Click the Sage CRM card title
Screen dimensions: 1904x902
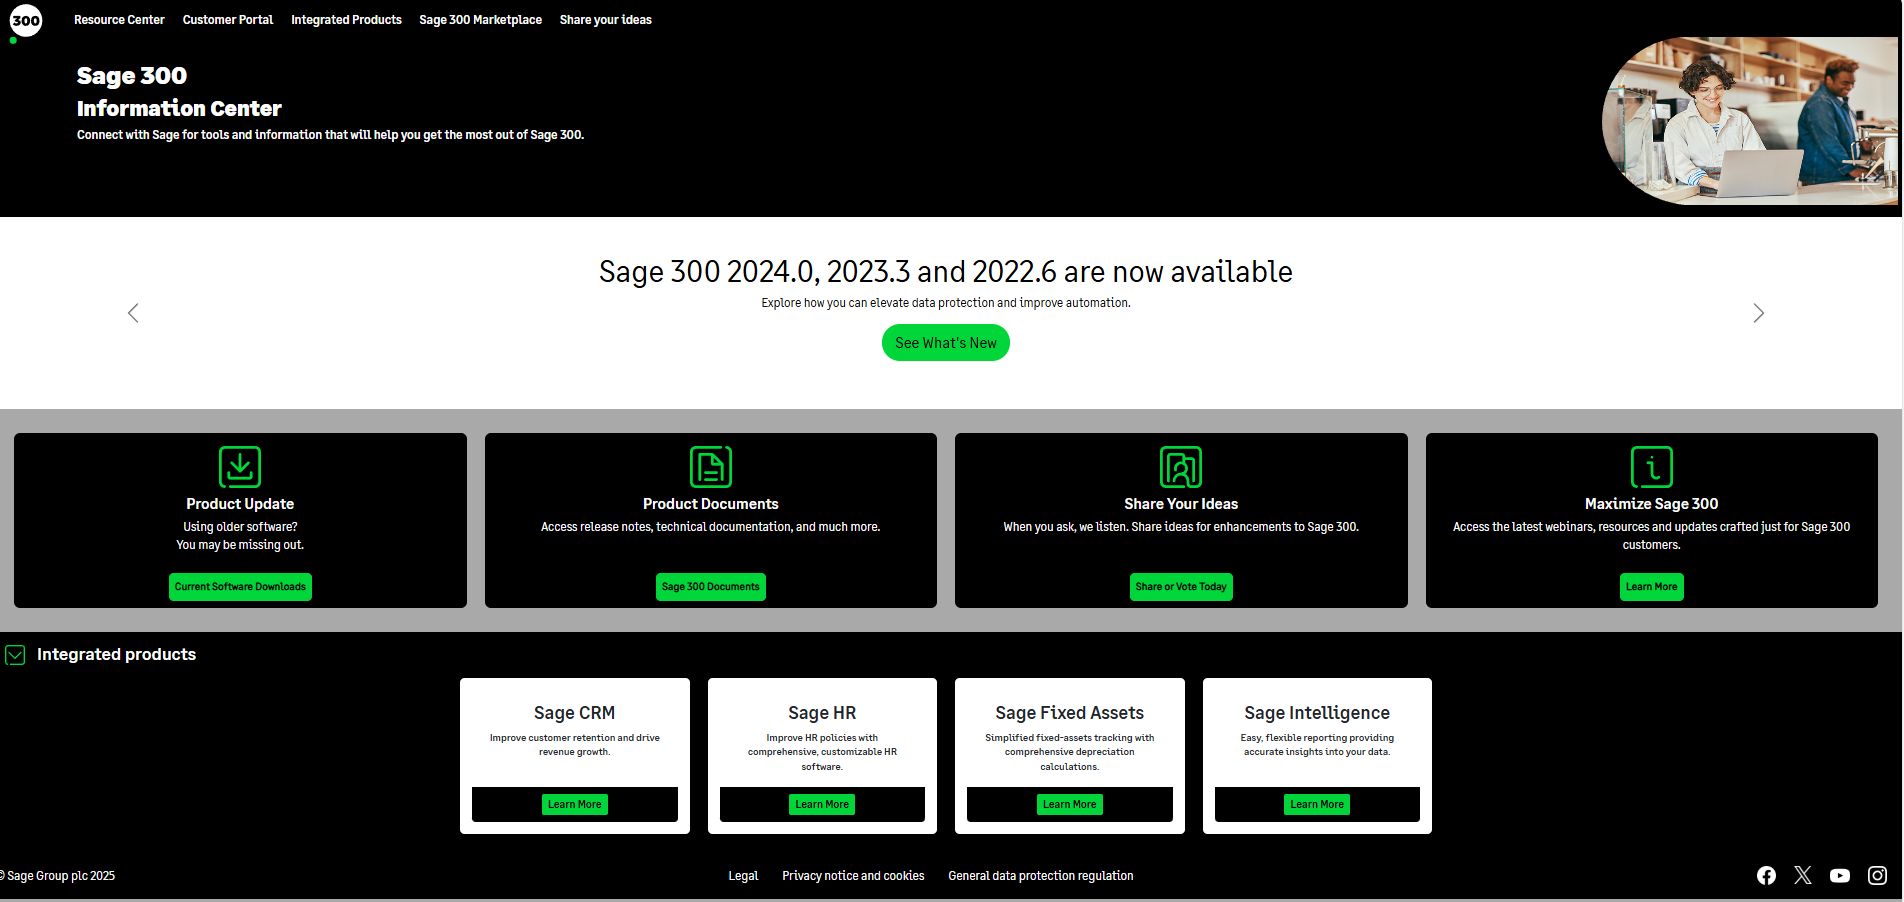575,713
